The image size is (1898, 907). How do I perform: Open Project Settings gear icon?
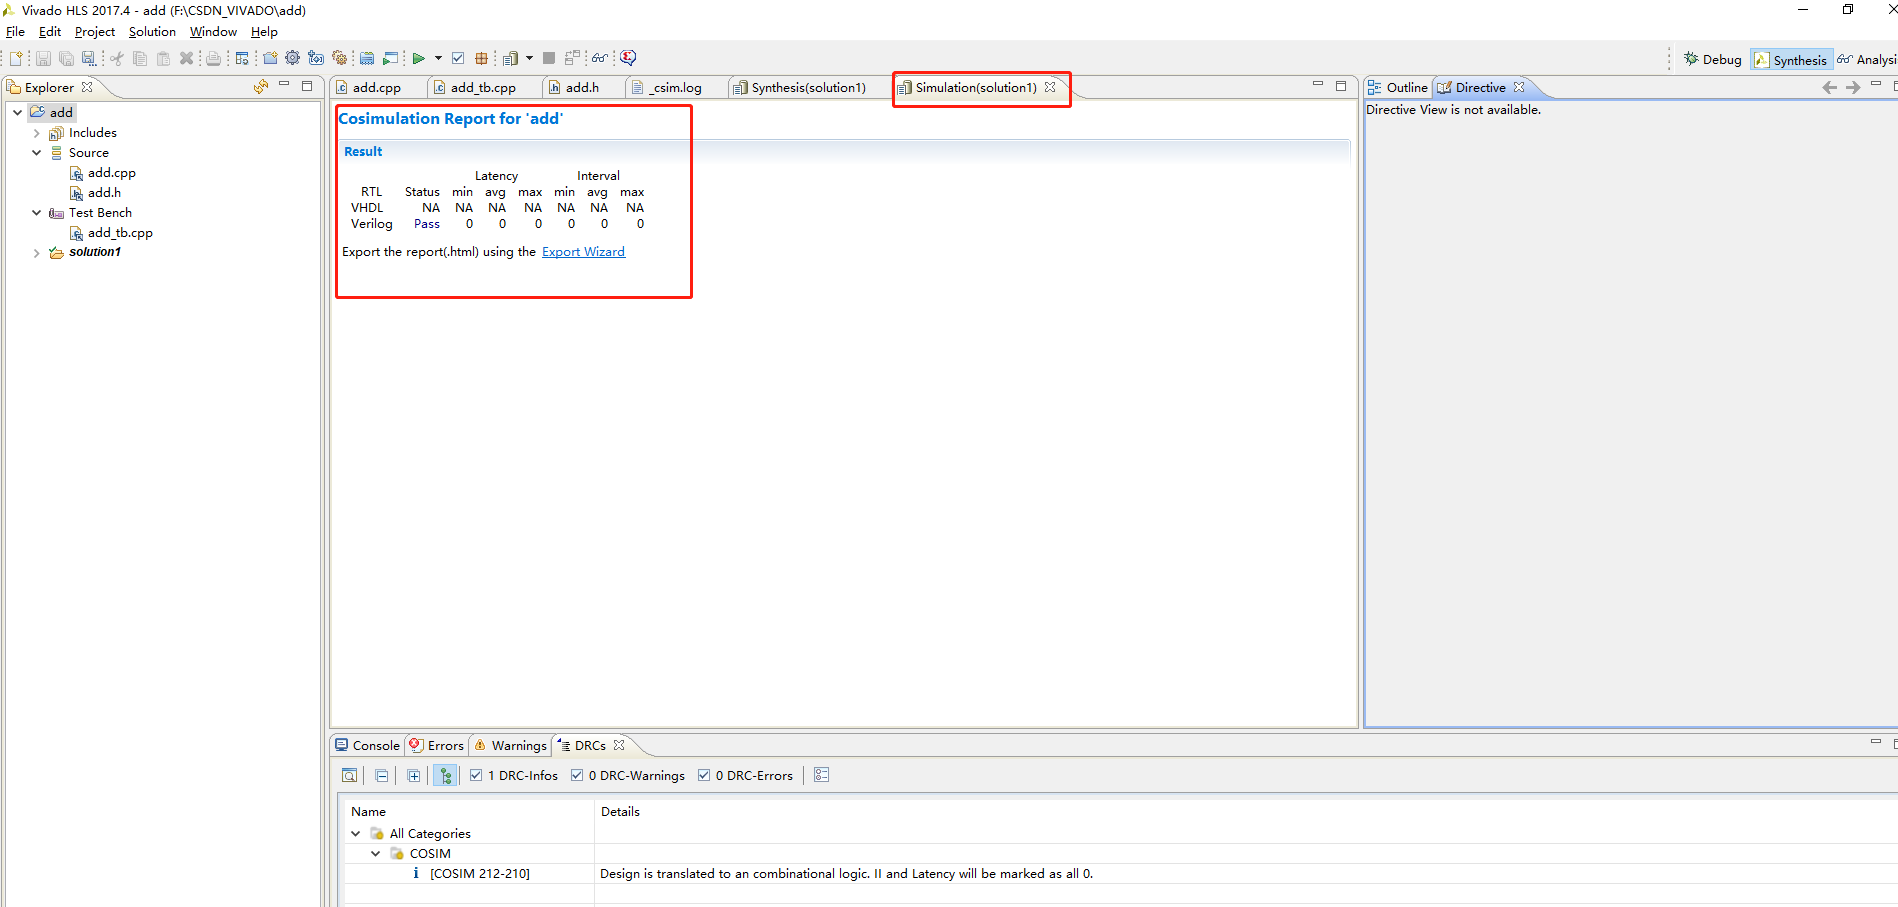click(292, 58)
